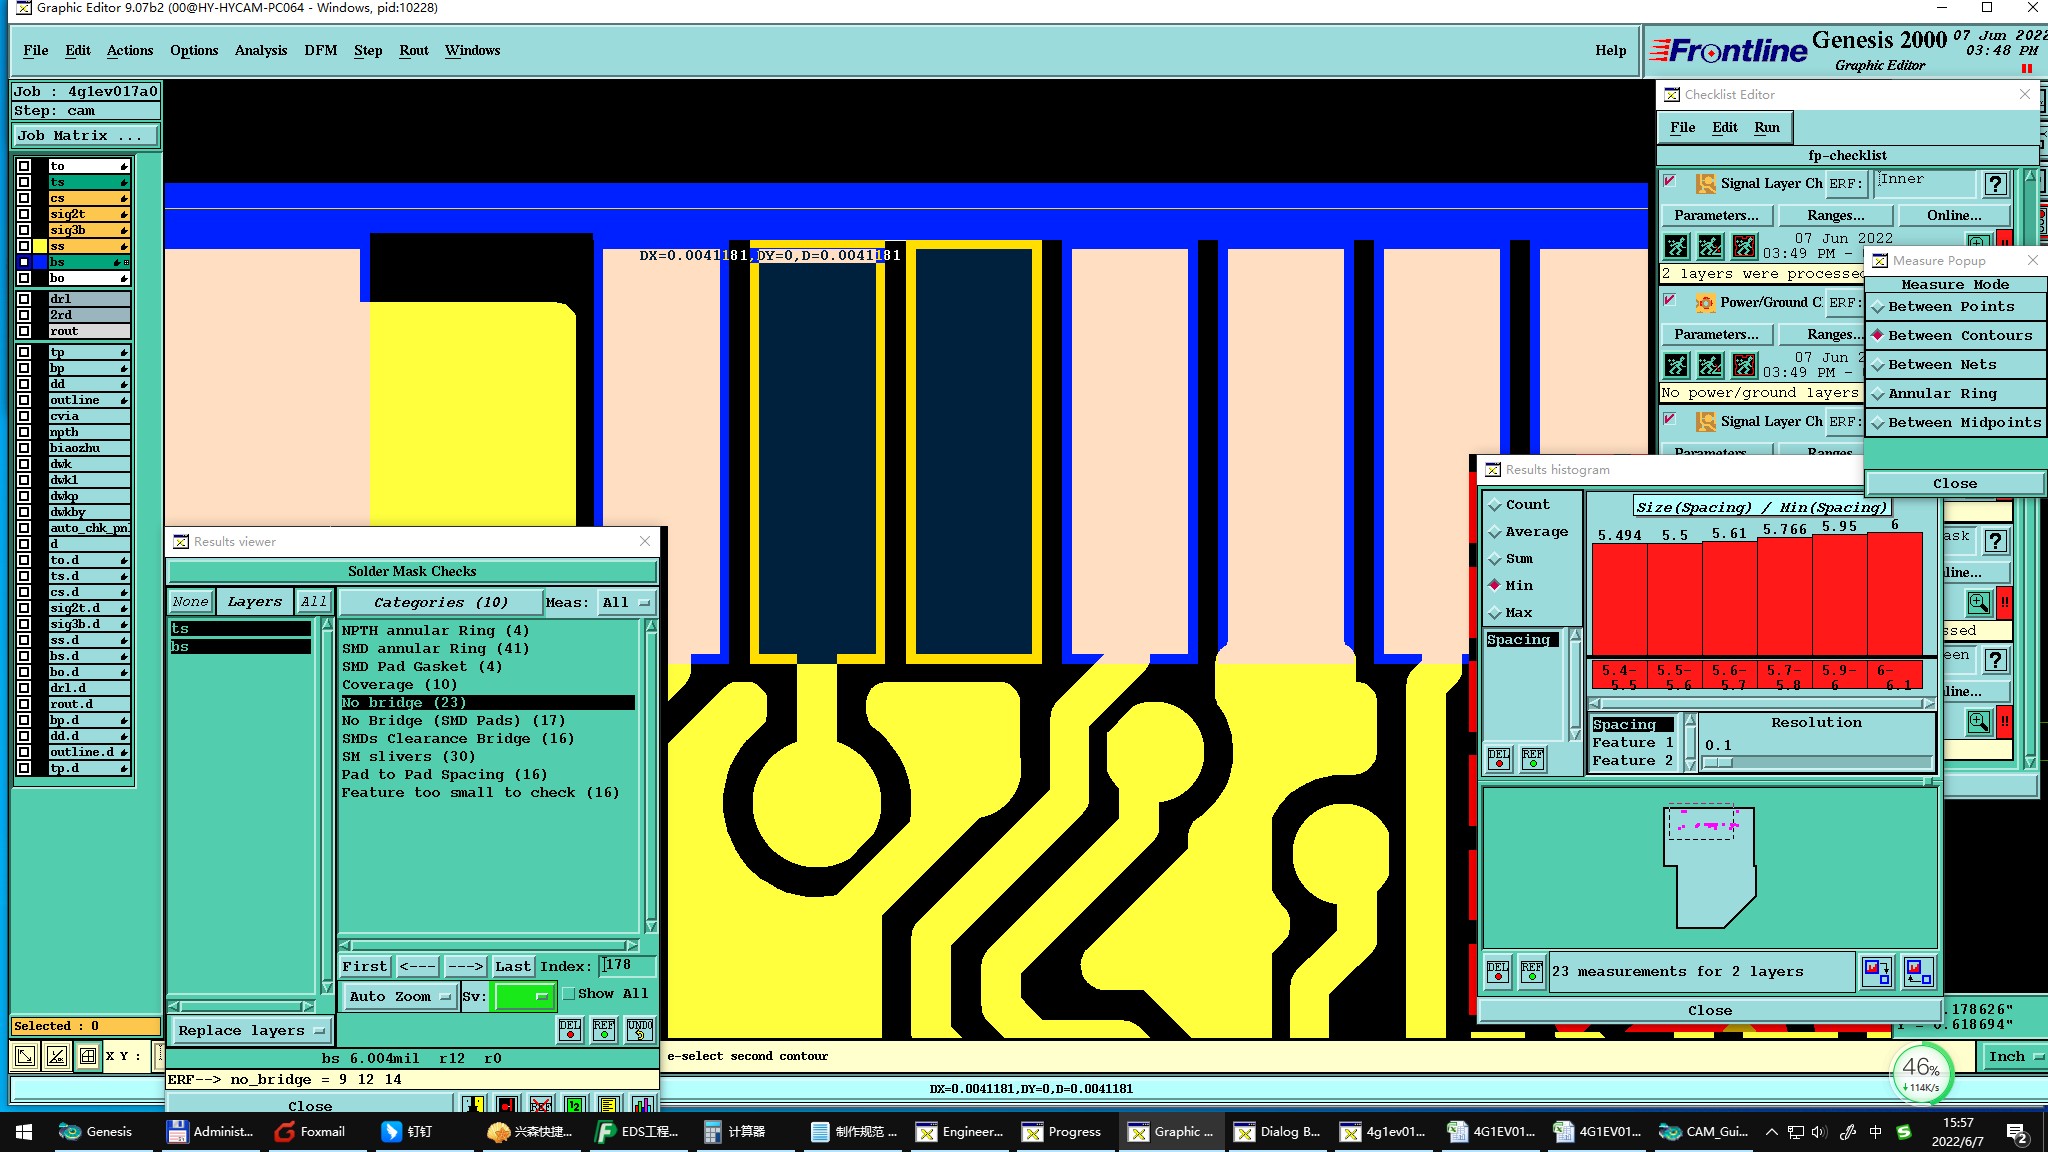Click the Signal Layer check help question mark
Viewport: 2048px width, 1152px height.
tap(1995, 184)
